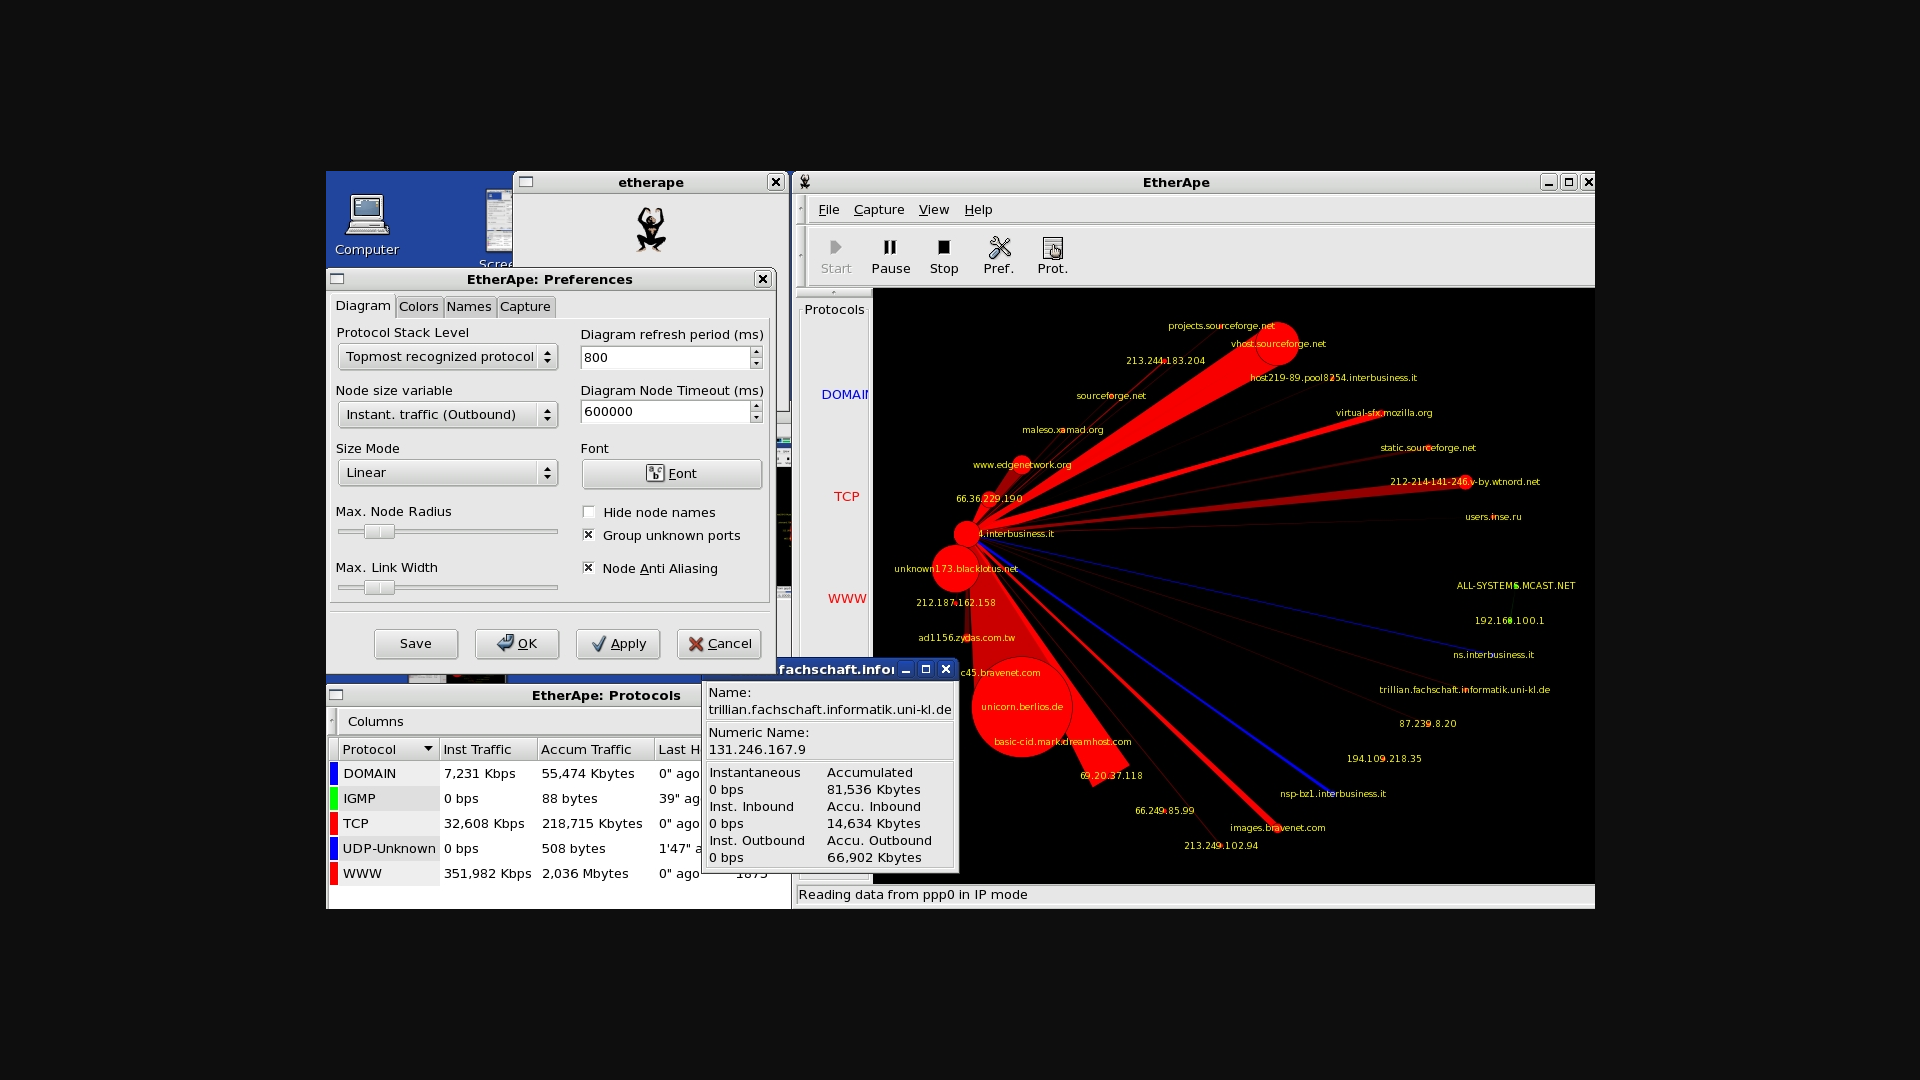Image resolution: width=1920 pixels, height=1080 pixels.
Task: Open the Prot. protocols toolbar icon
Action: point(1052,248)
